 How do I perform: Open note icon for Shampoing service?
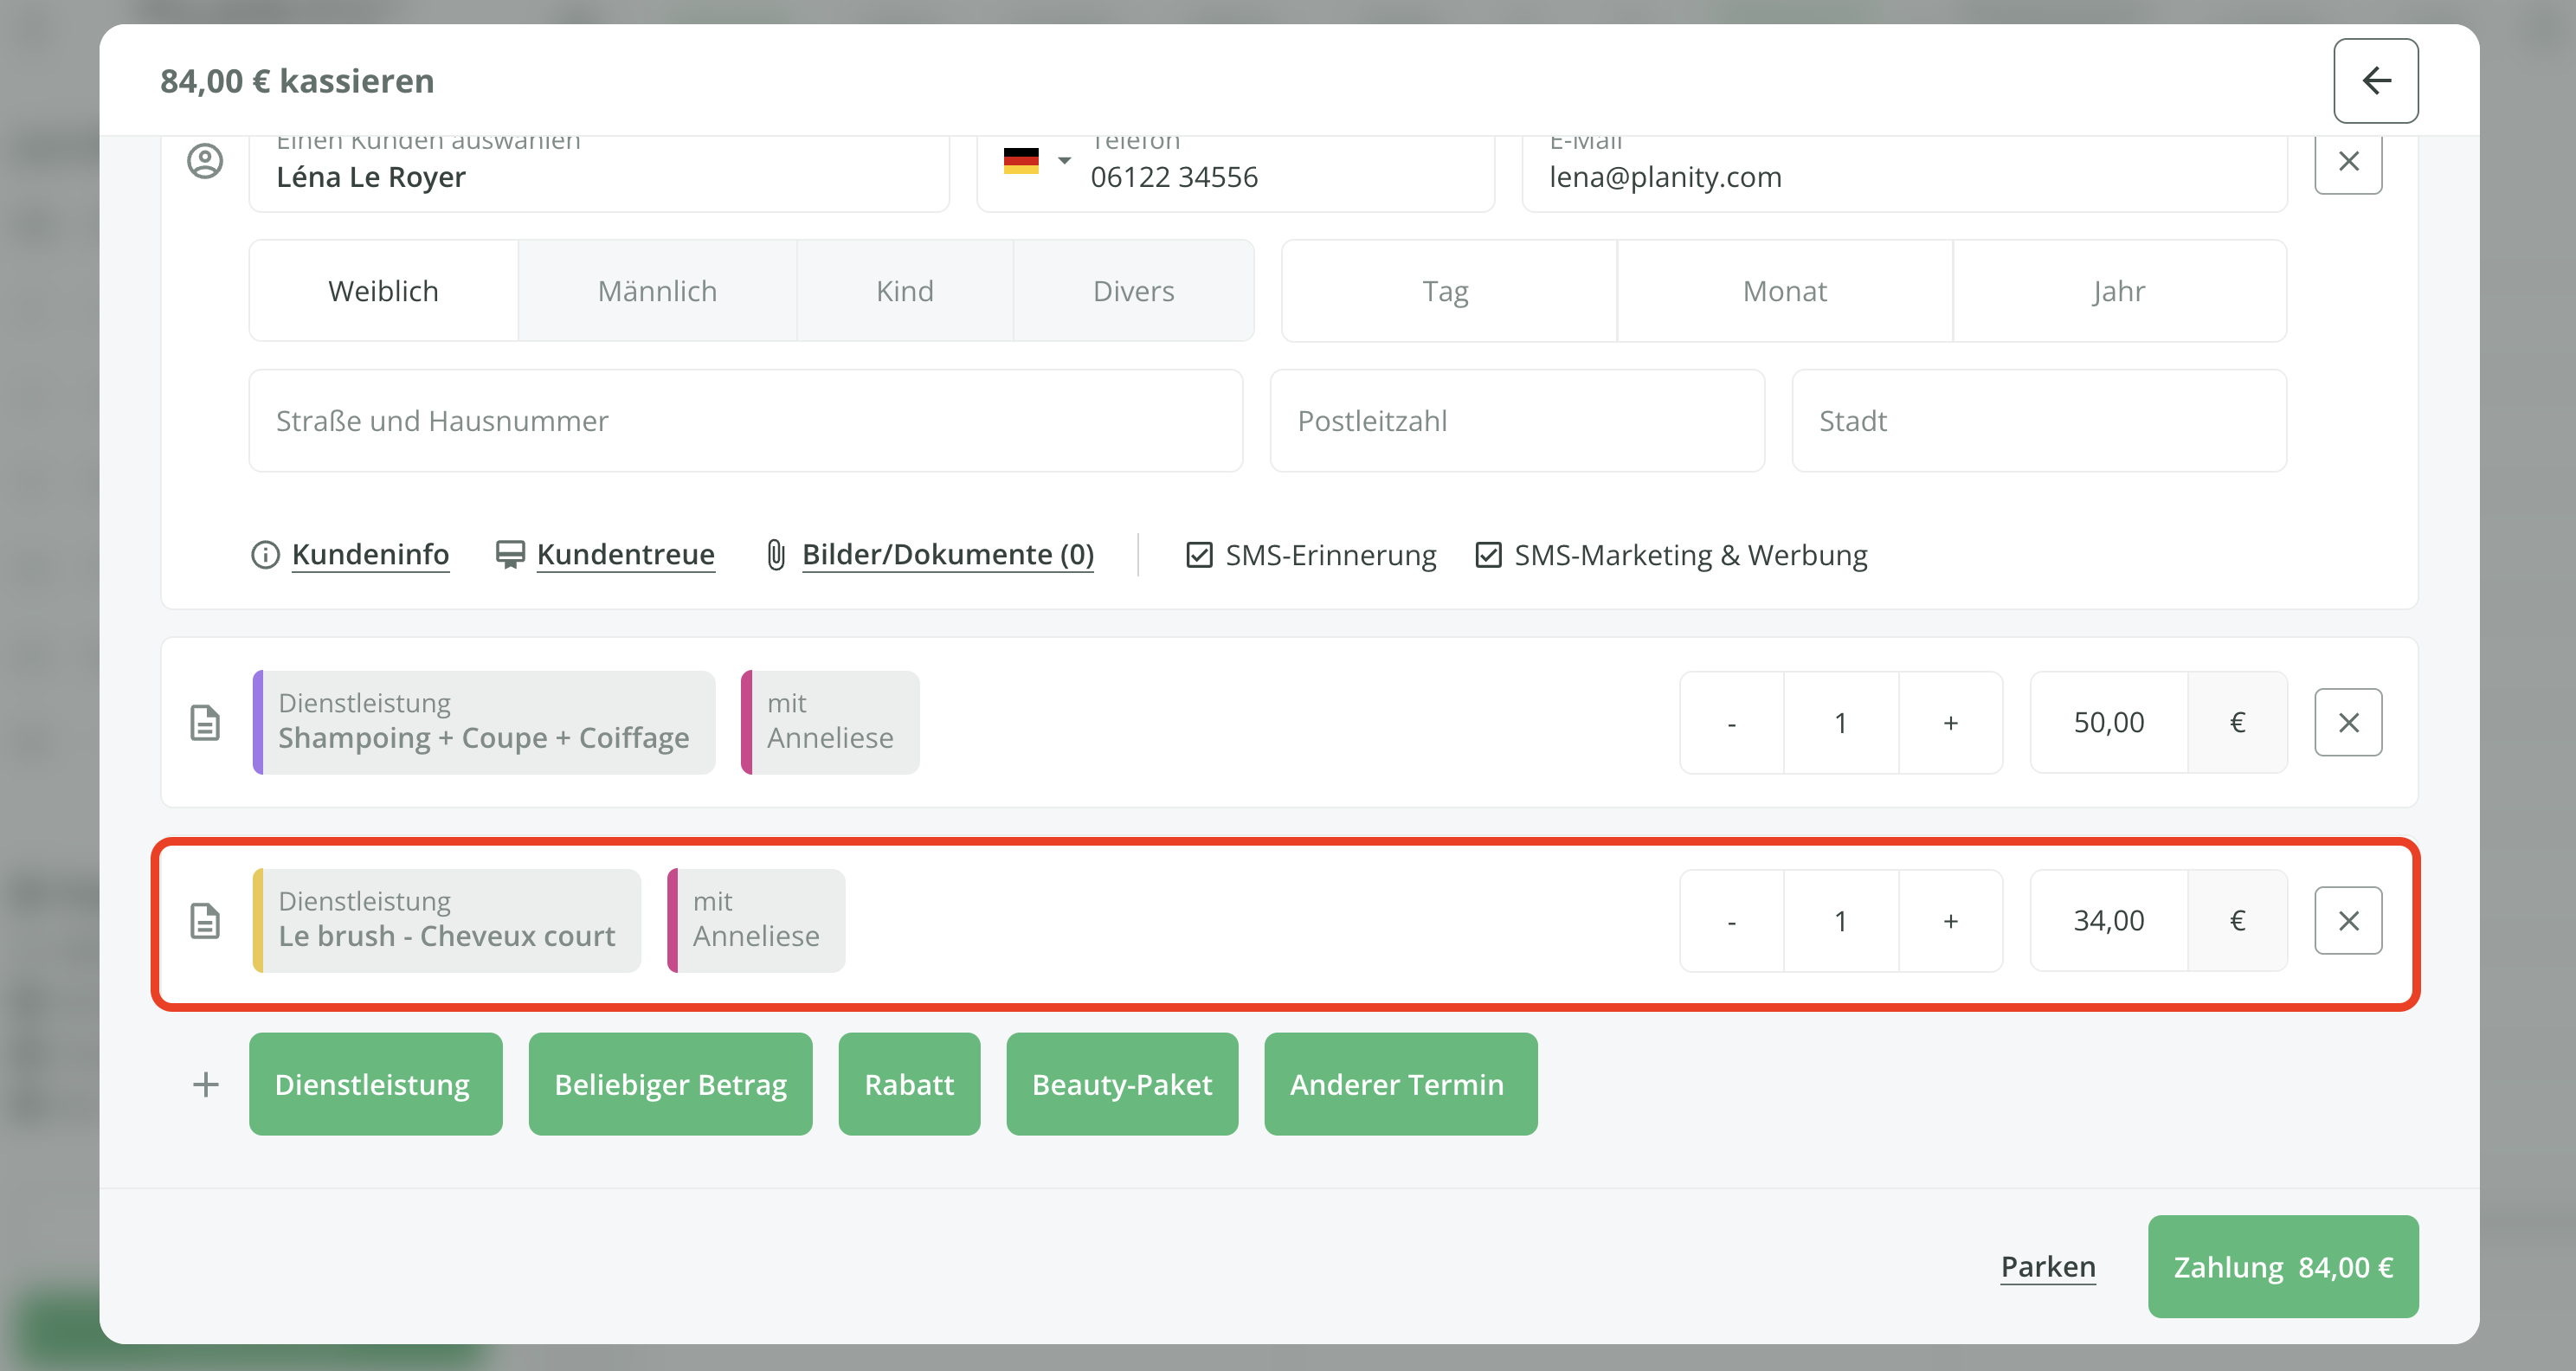(205, 722)
